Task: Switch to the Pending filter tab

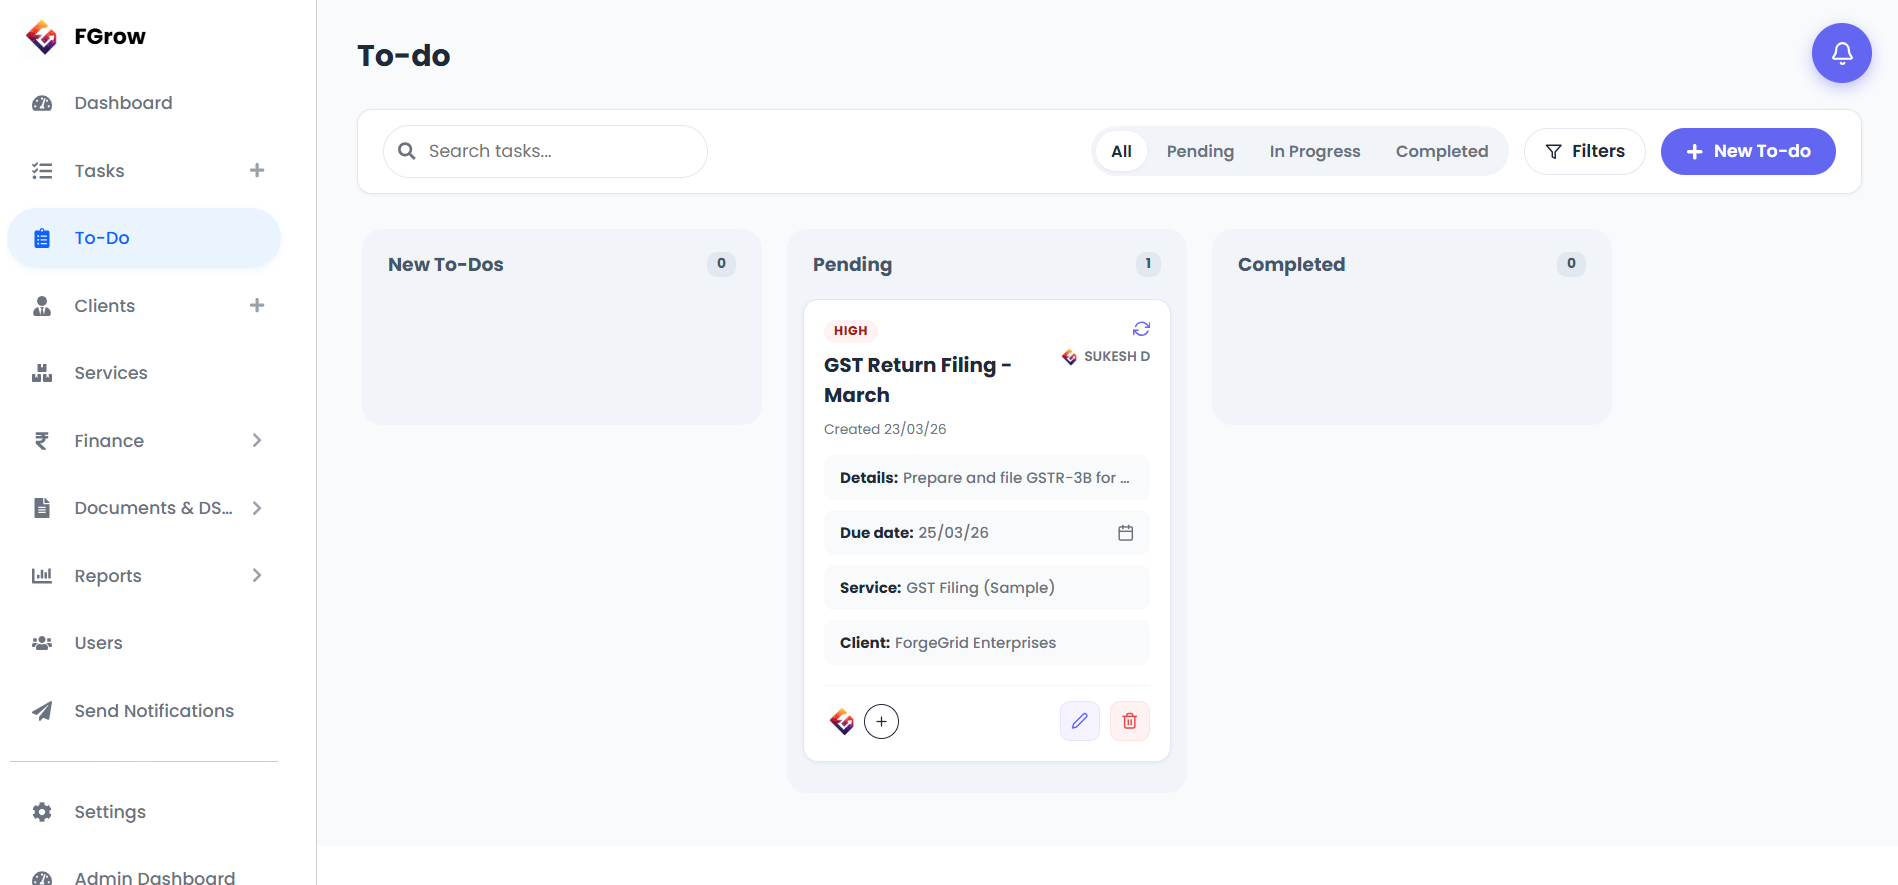Action: coord(1200,151)
